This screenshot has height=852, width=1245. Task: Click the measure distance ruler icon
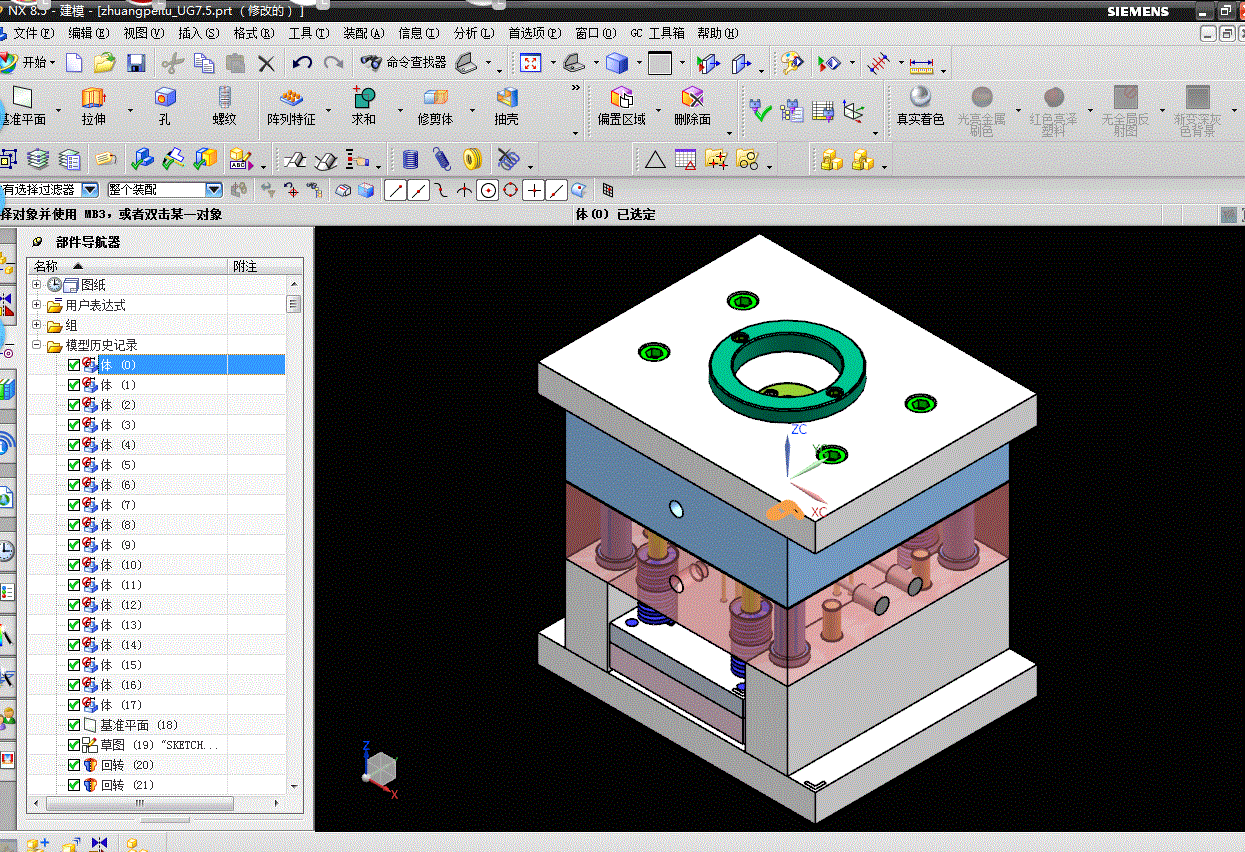click(921, 65)
